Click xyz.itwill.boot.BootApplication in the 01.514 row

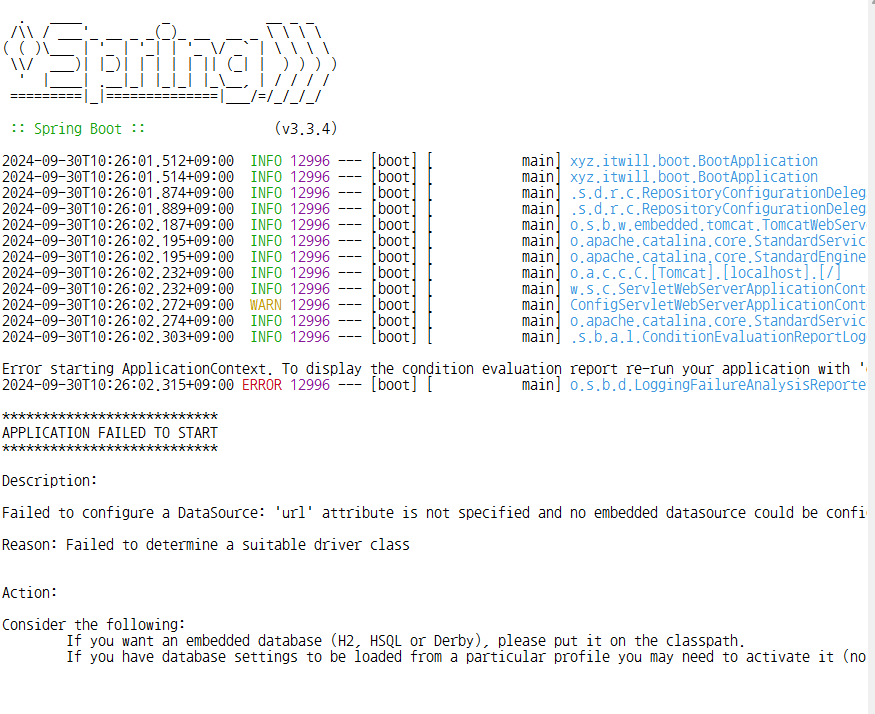(x=694, y=177)
